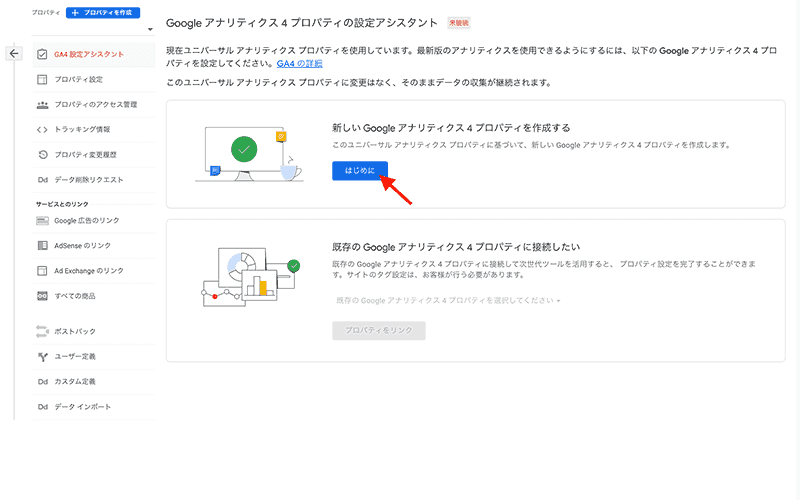
Task: Click the blue はじめに button
Action: point(360,171)
